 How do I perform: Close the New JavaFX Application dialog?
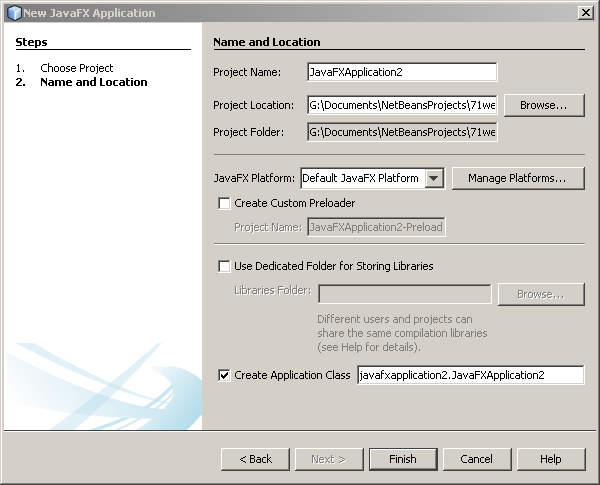[x=585, y=13]
